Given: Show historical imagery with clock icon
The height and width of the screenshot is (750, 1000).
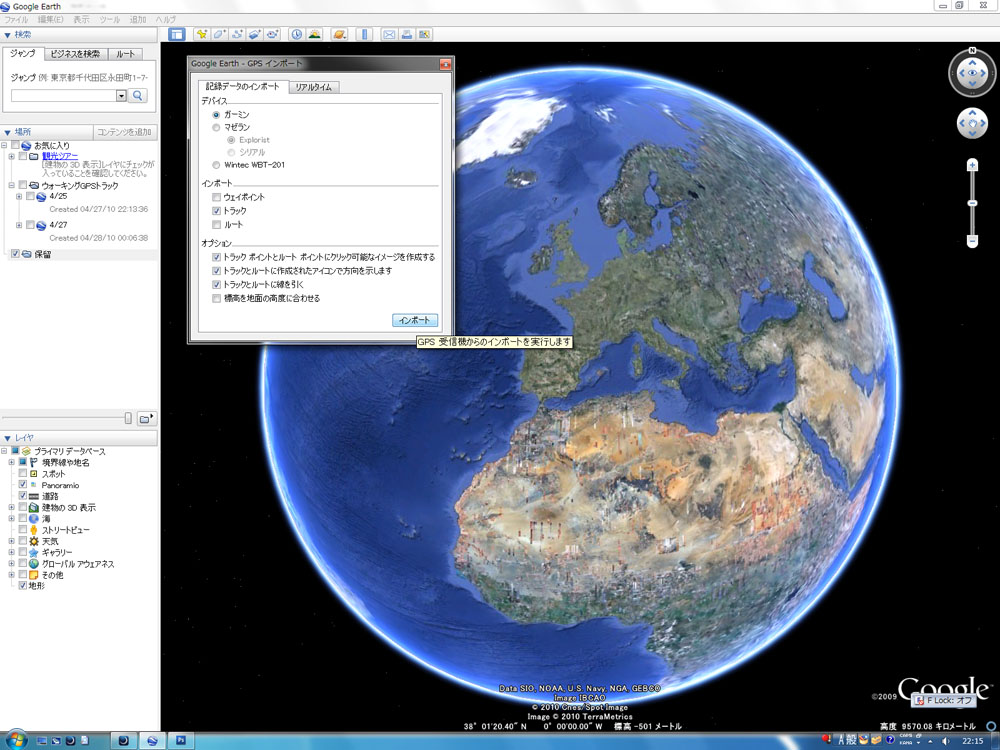Looking at the screenshot, I should 297,34.
